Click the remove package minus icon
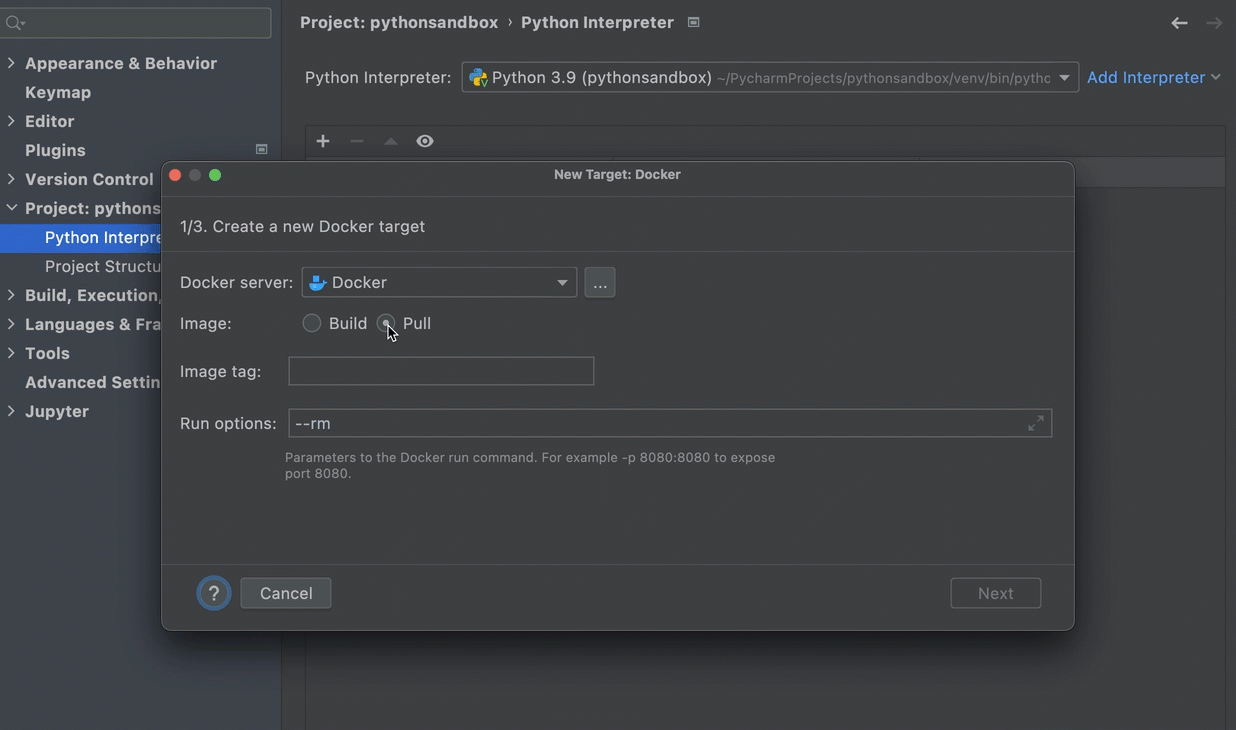 click(x=357, y=141)
